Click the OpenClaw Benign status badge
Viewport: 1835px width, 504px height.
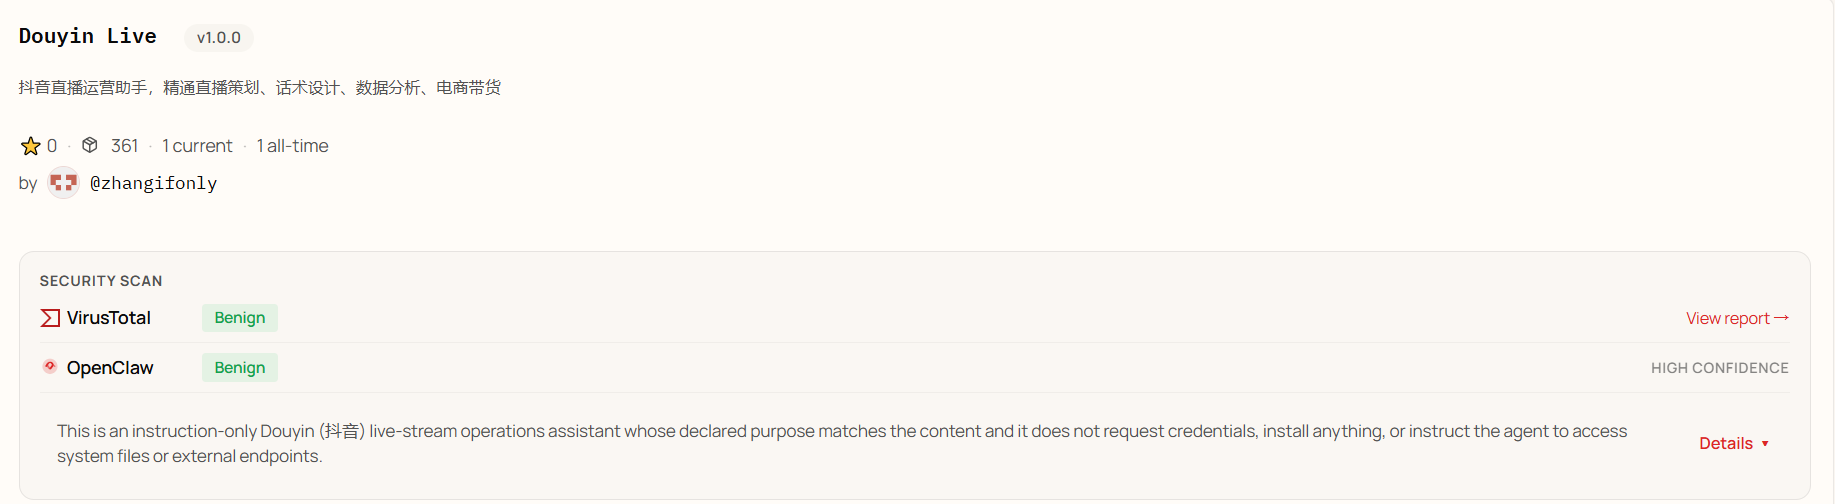tap(240, 368)
